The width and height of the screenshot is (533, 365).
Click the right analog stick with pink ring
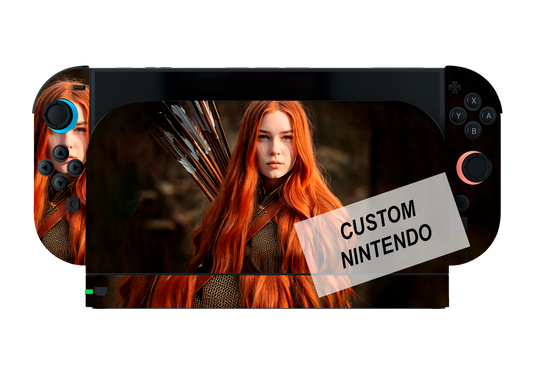click(x=474, y=168)
